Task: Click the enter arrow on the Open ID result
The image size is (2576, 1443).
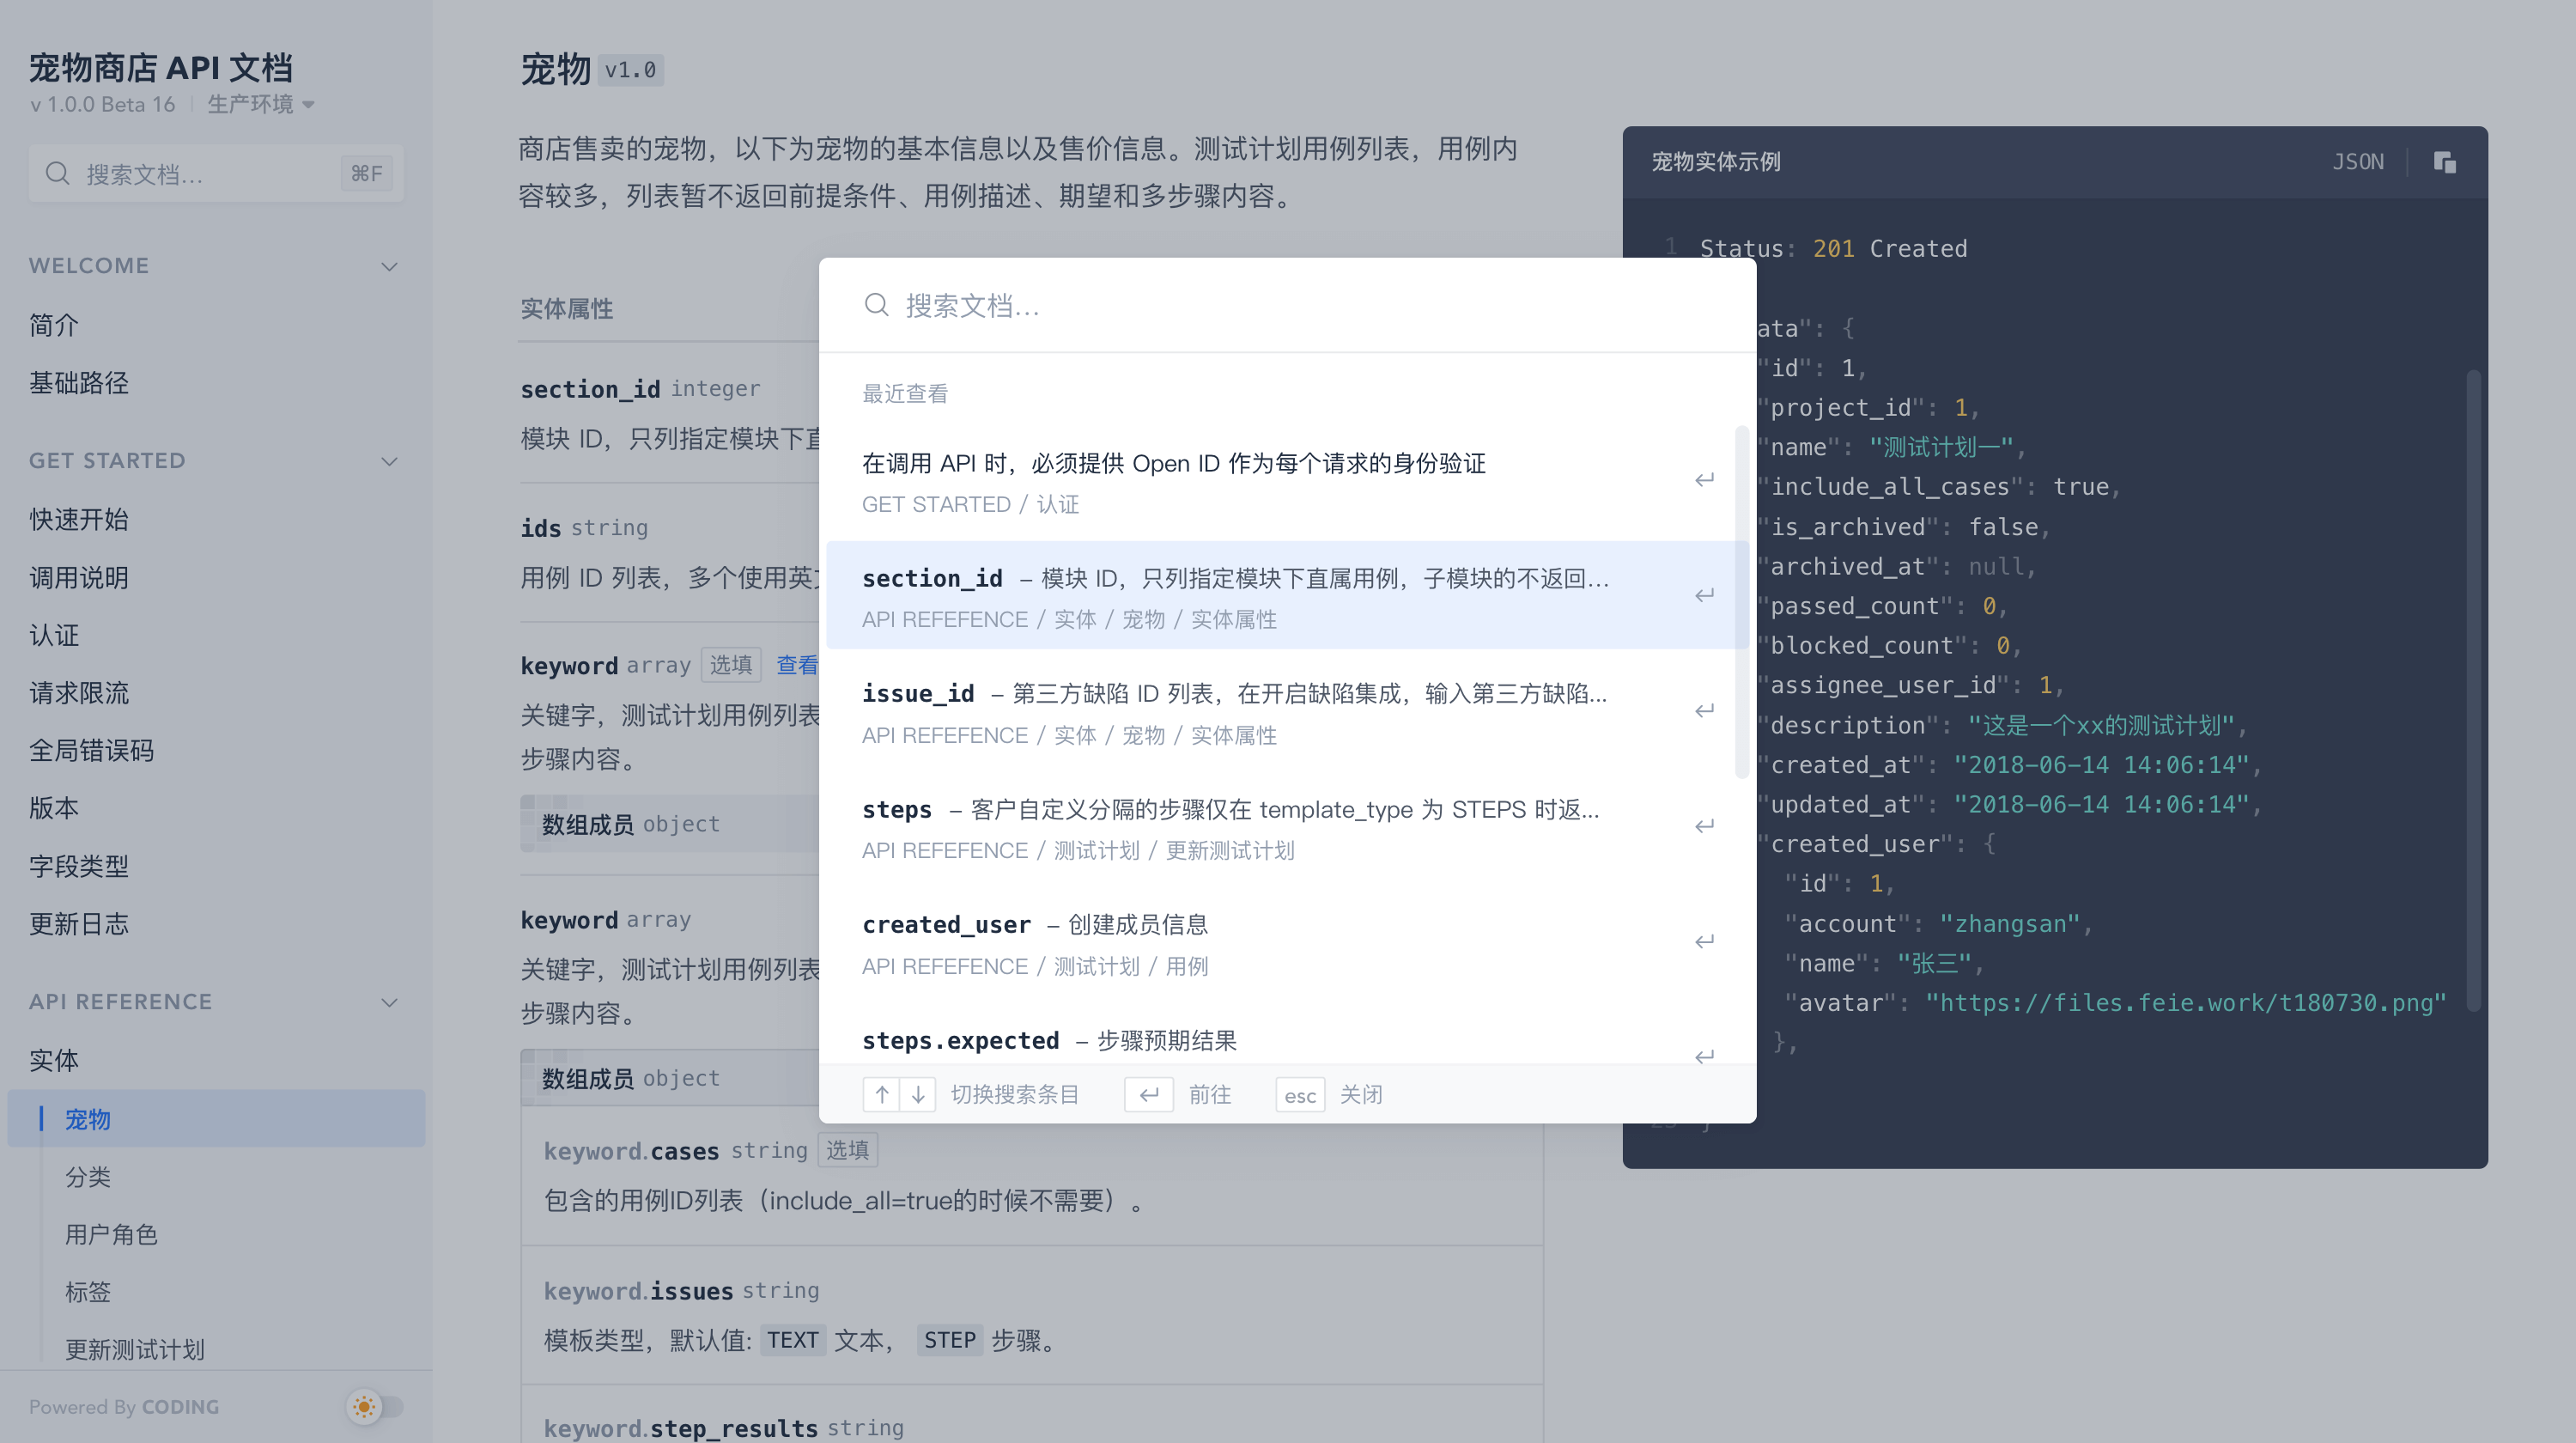Action: point(1704,480)
